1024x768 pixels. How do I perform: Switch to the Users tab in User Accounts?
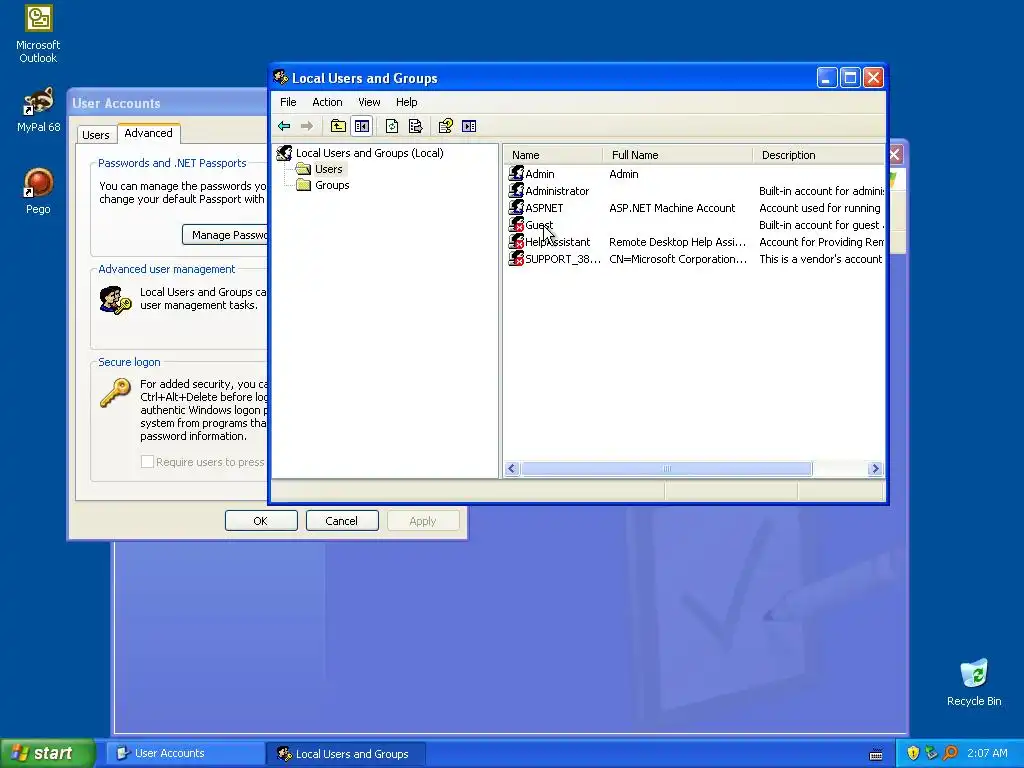pyautogui.click(x=95, y=135)
